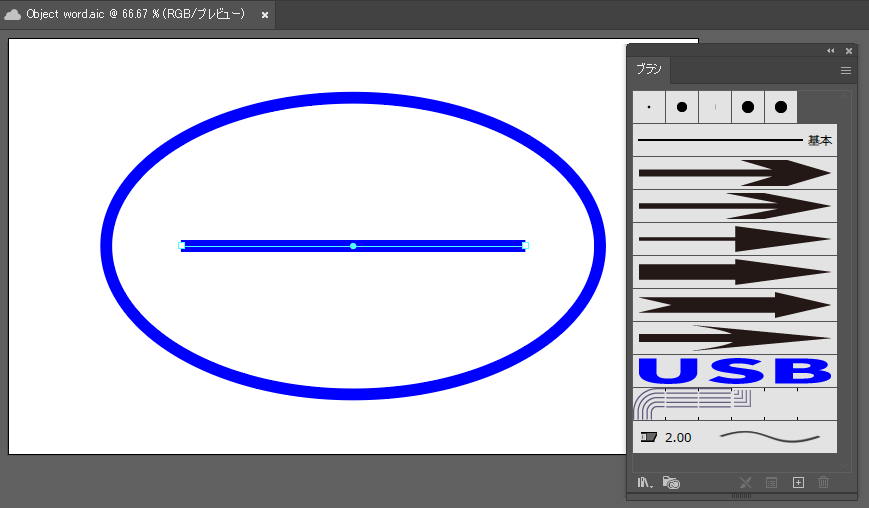Image resolution: width=869 pixels, height=508 pixels.
Task: Select the center point of the blue line
Action: tap(353, 245)
